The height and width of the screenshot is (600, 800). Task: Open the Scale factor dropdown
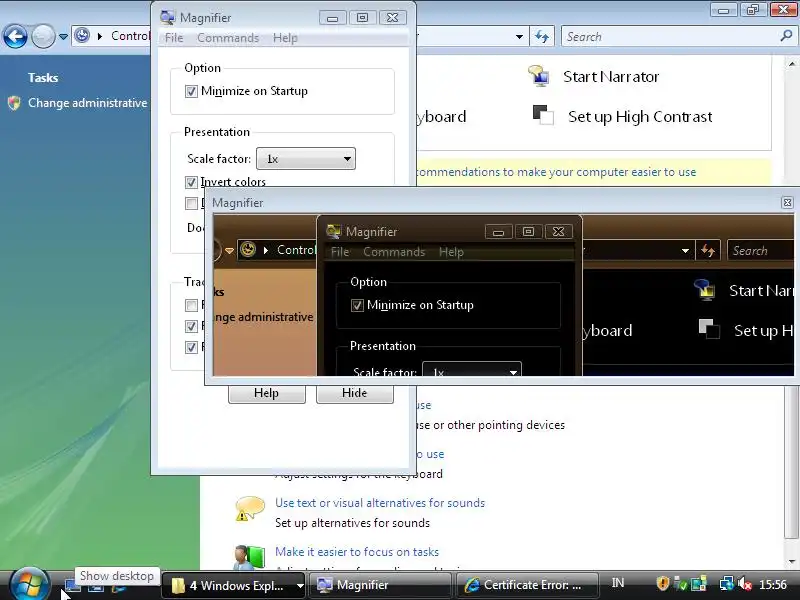tap(306, 159)
